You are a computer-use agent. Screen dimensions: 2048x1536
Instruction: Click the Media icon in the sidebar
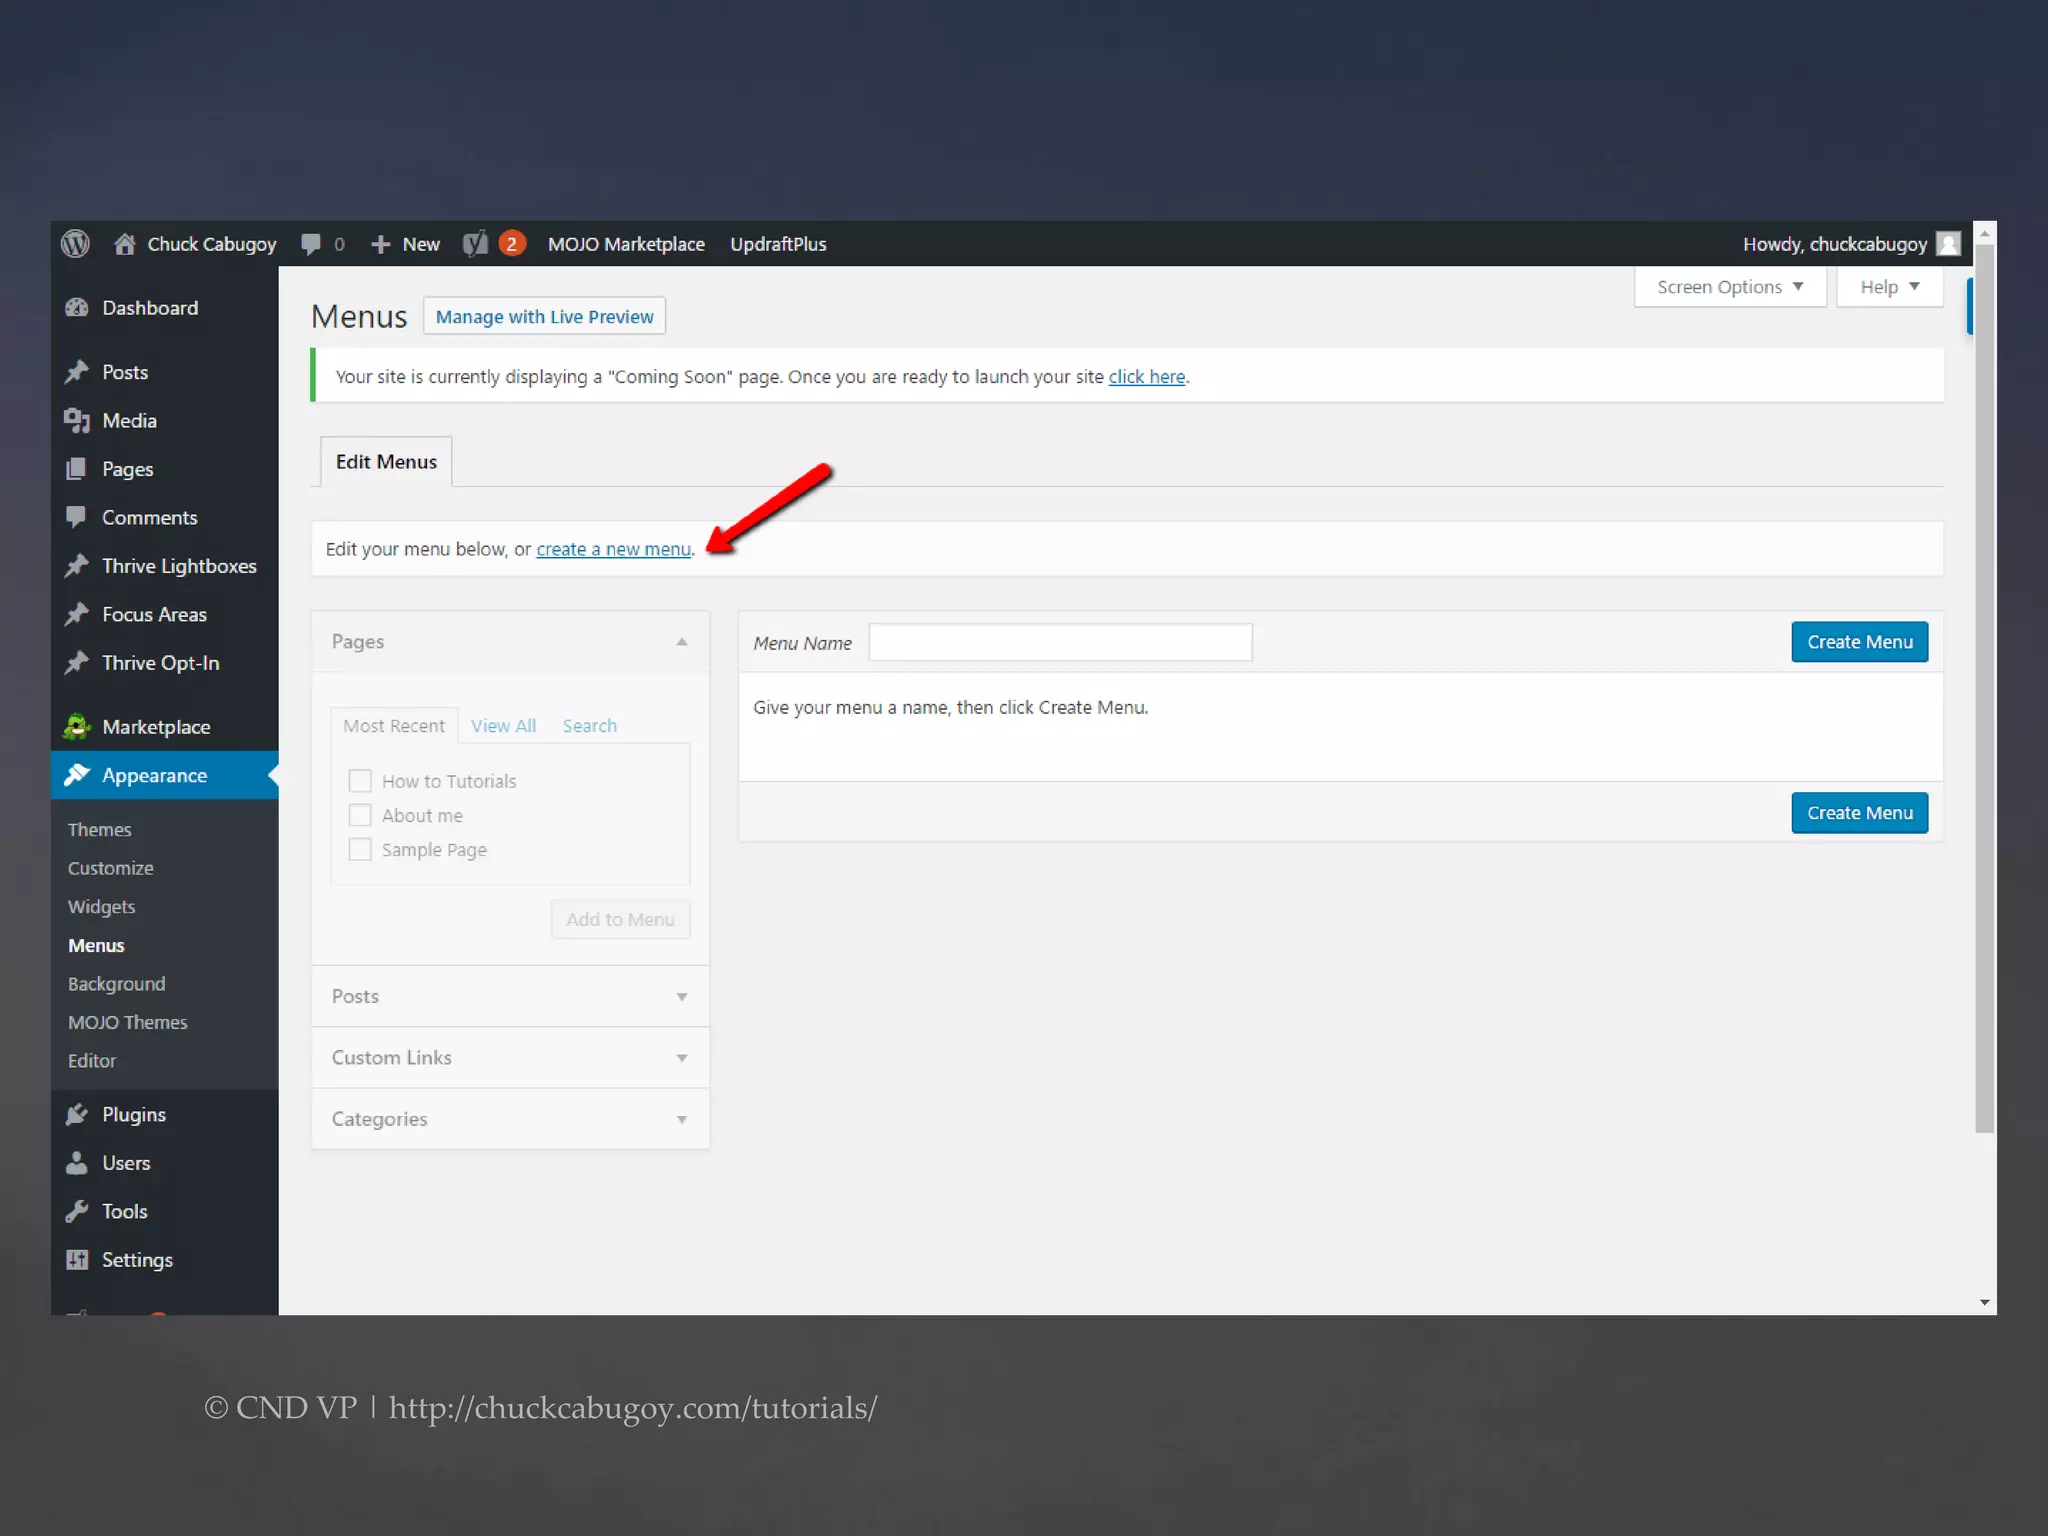pyautogui.click(x=77, y=420)
